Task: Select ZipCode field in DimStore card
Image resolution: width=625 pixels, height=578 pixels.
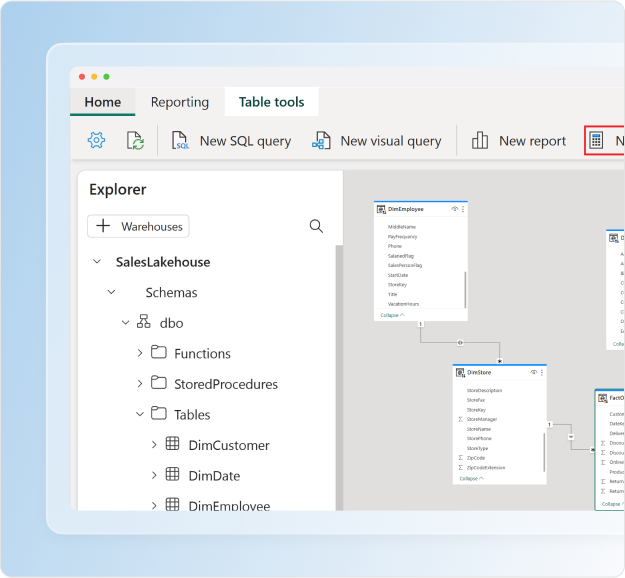Action: (x=476, y=458)
